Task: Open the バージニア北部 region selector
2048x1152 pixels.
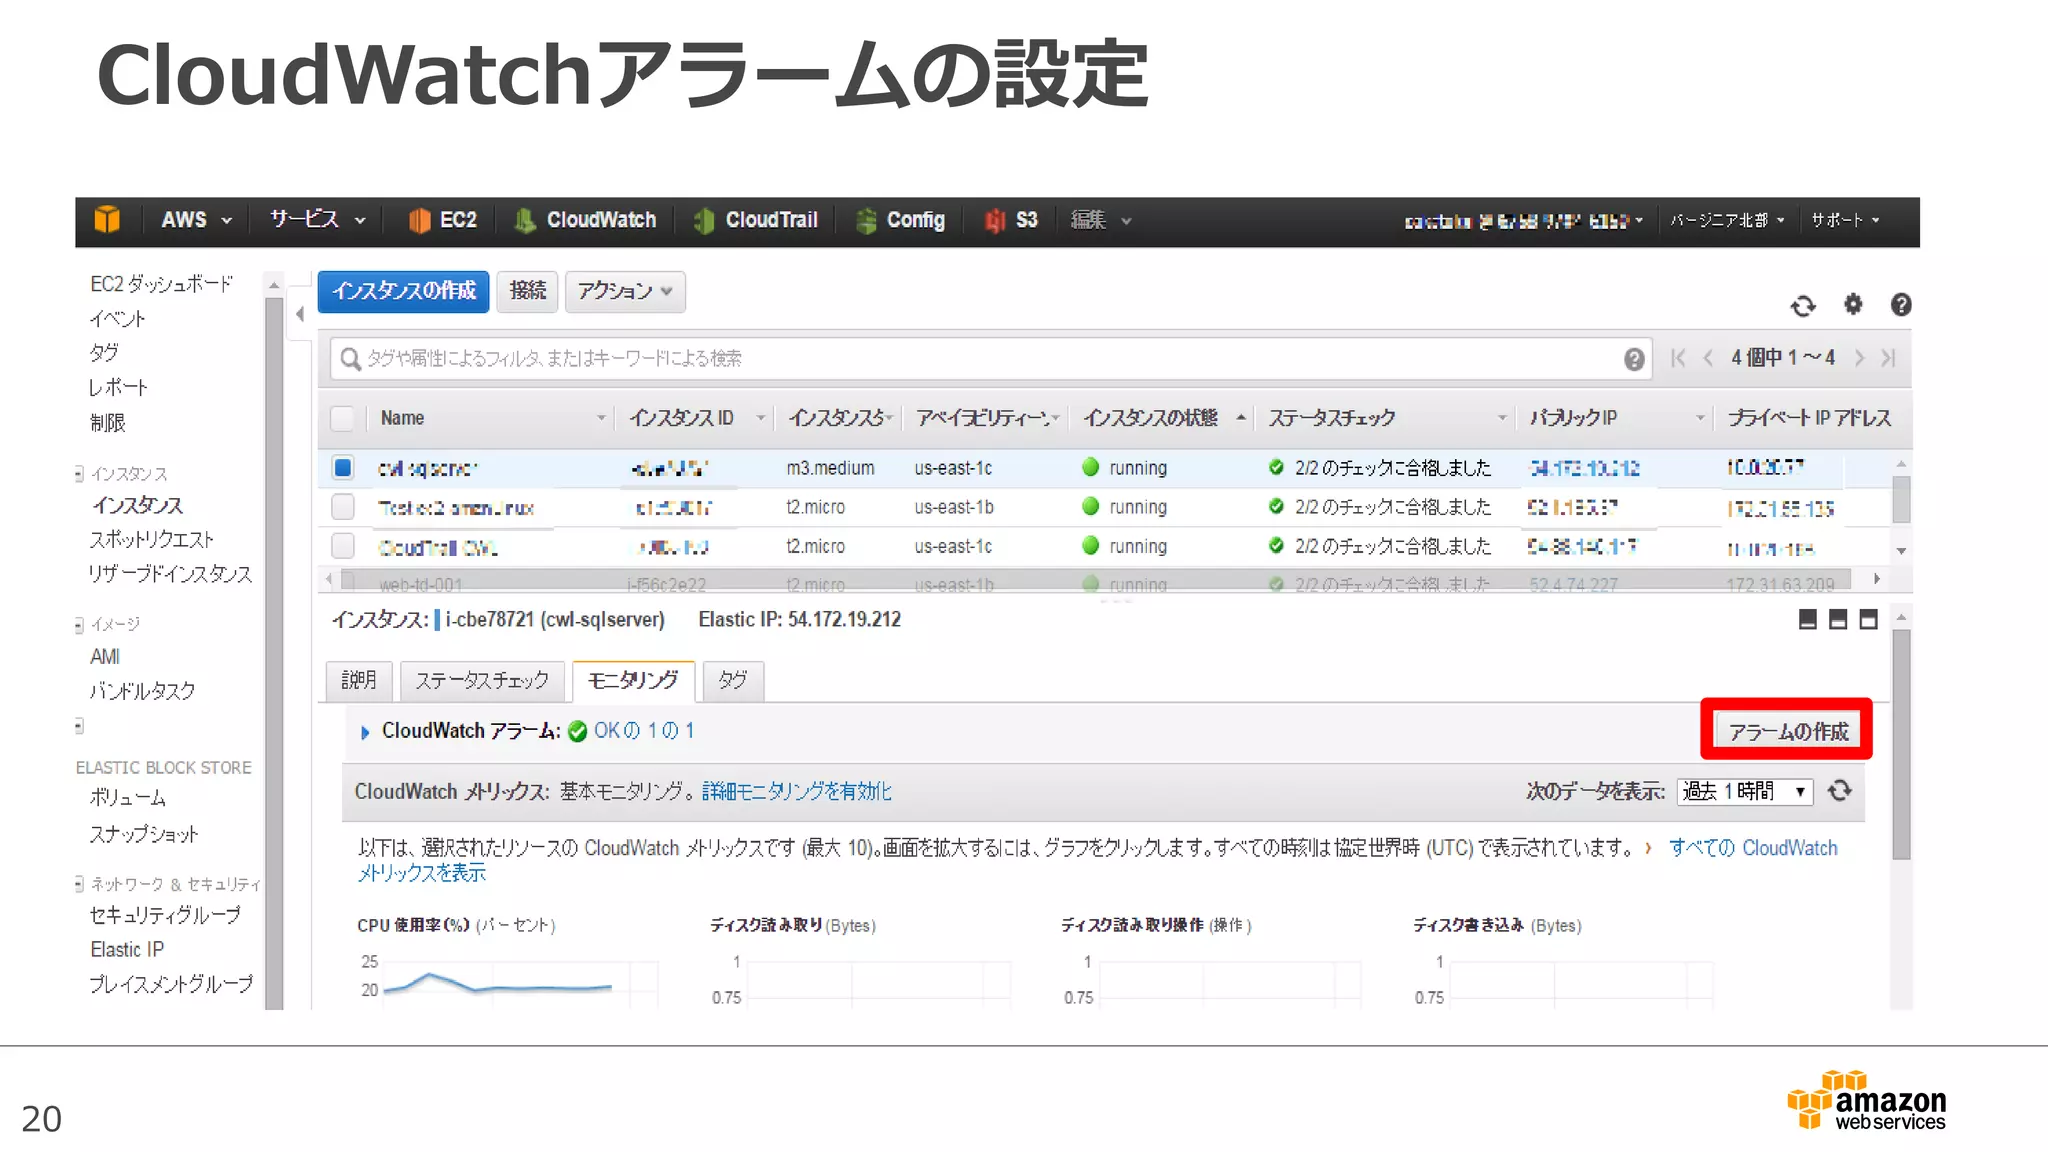Action: (1727, 220)
